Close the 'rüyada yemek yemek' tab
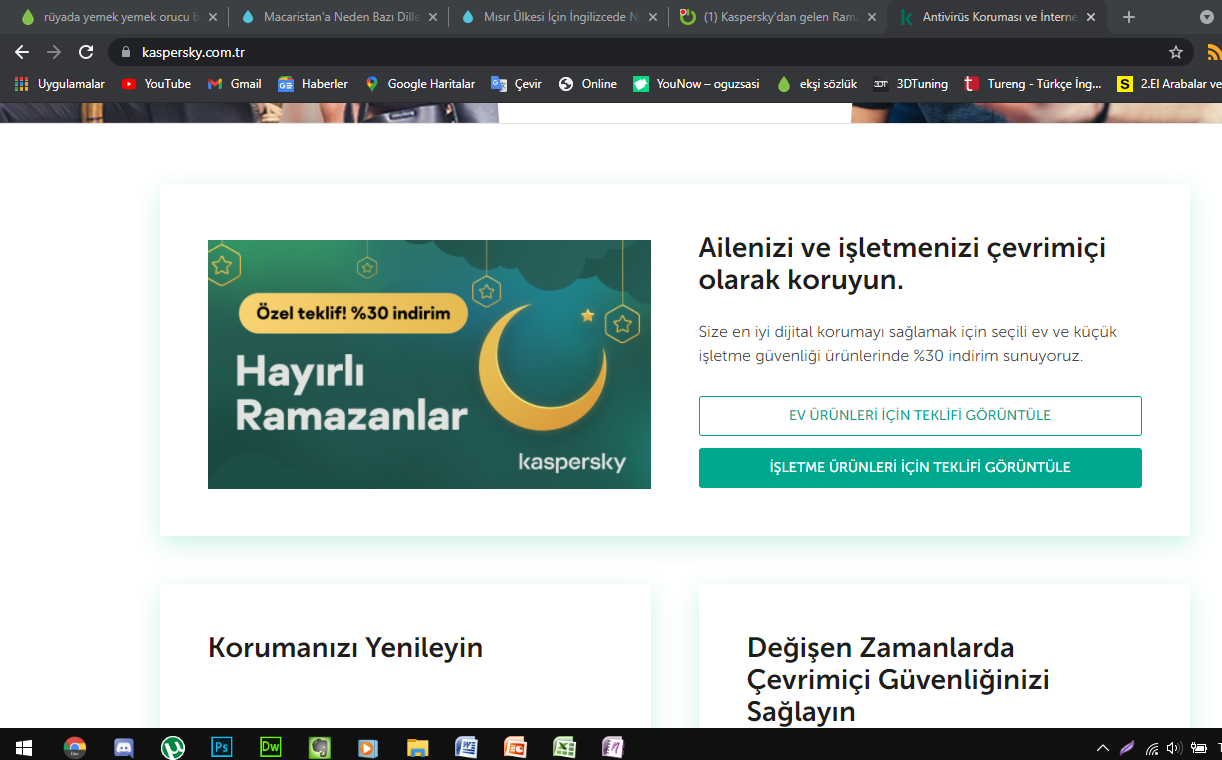Viewport: 1222px width, 760px height. tap(212, 17)
